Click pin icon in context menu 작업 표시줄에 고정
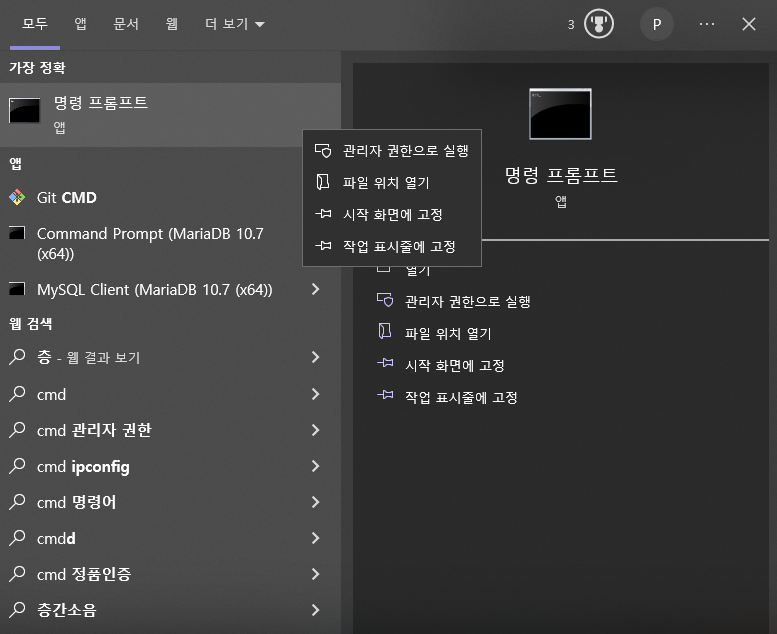777x634 pixels. coord(323,245)
